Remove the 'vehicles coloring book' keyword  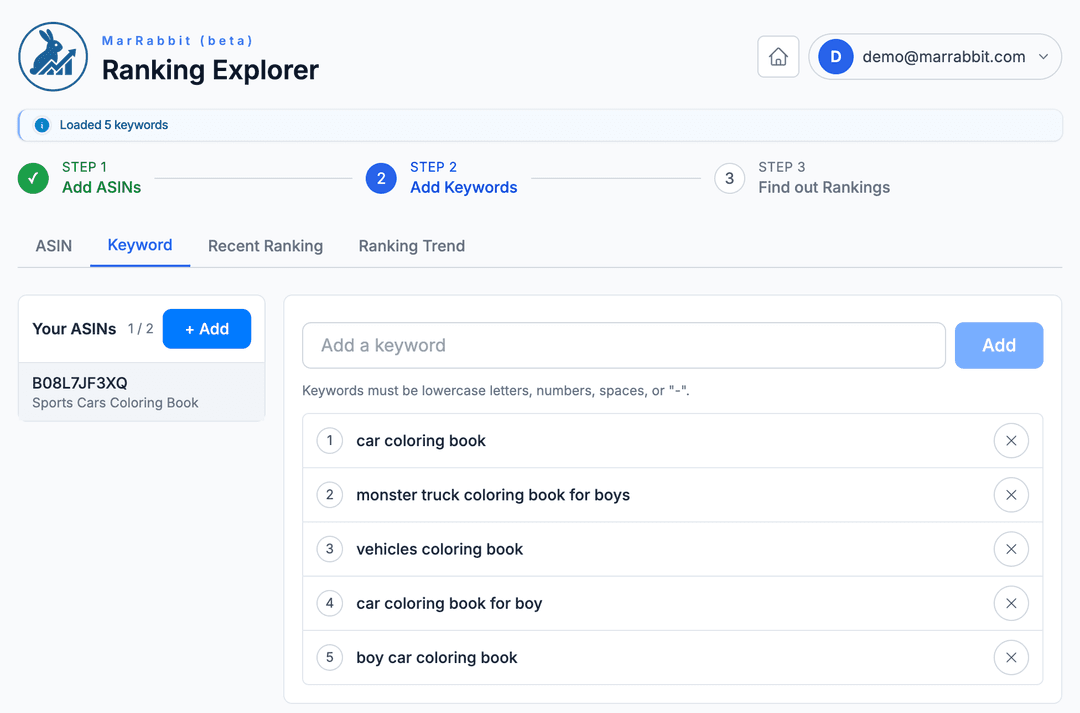1010,549
